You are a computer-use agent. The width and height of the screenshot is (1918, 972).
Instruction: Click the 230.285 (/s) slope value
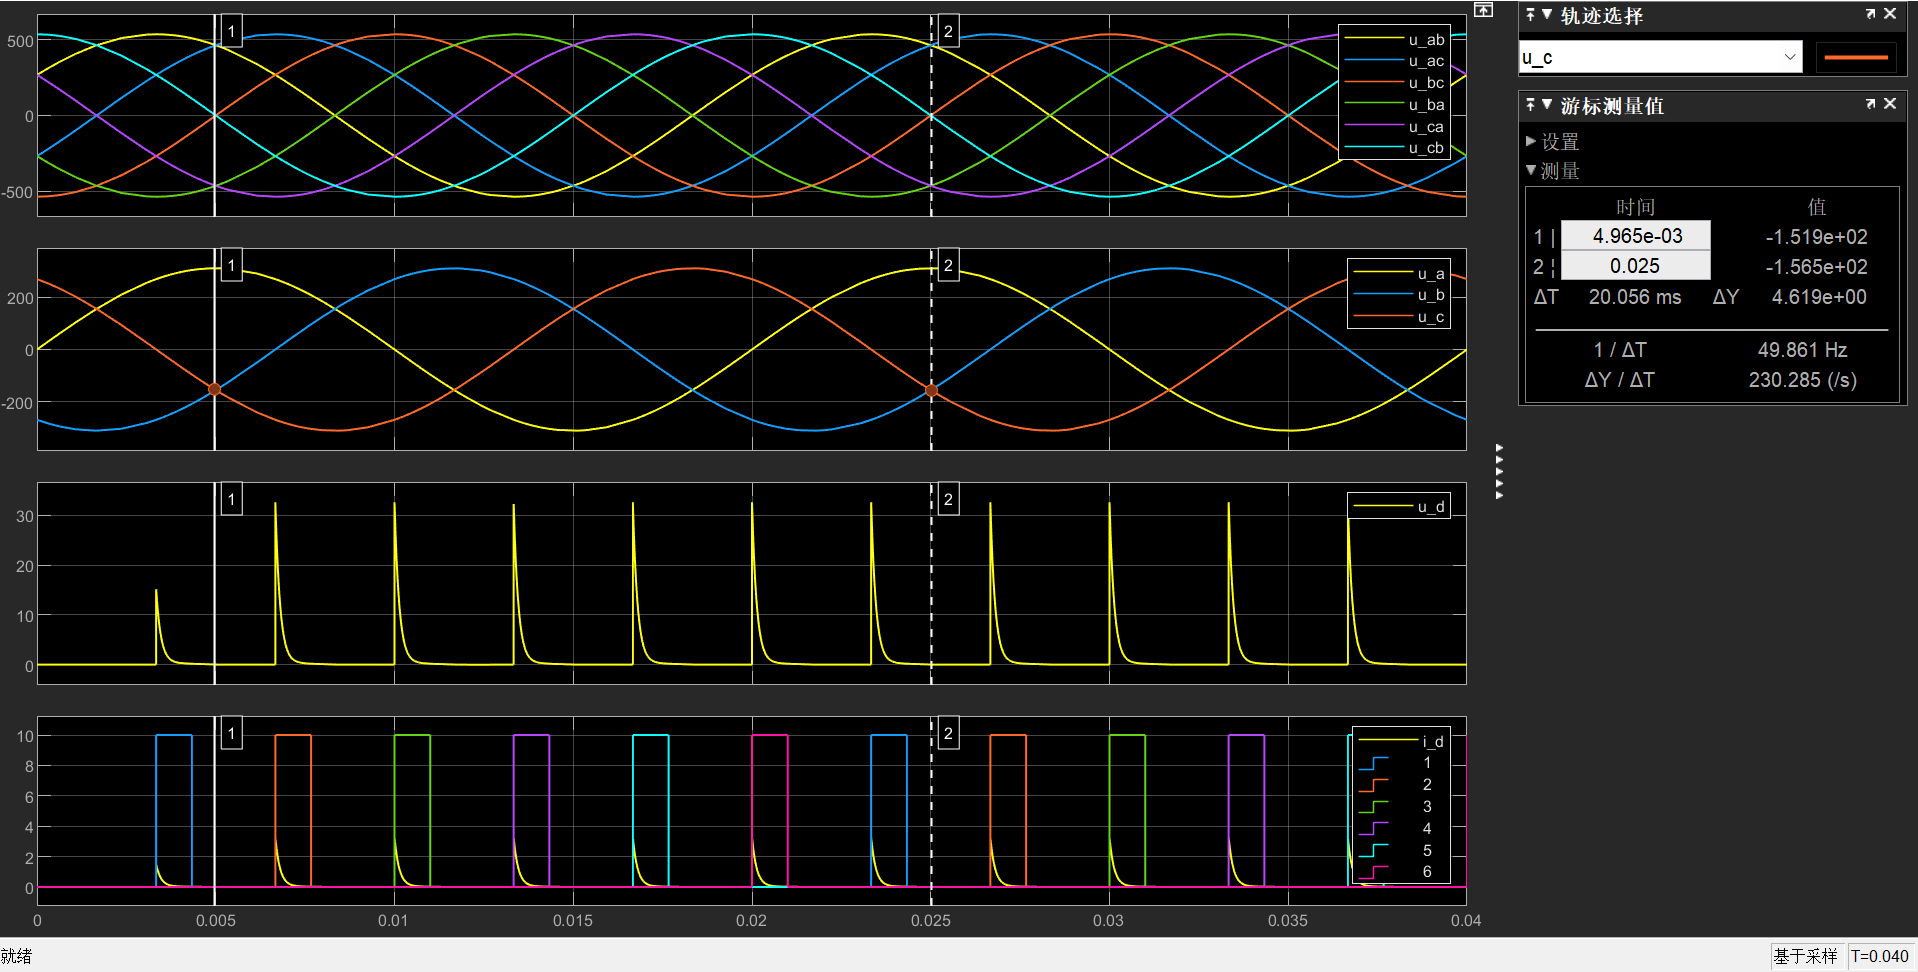(x=1802, y=380)
